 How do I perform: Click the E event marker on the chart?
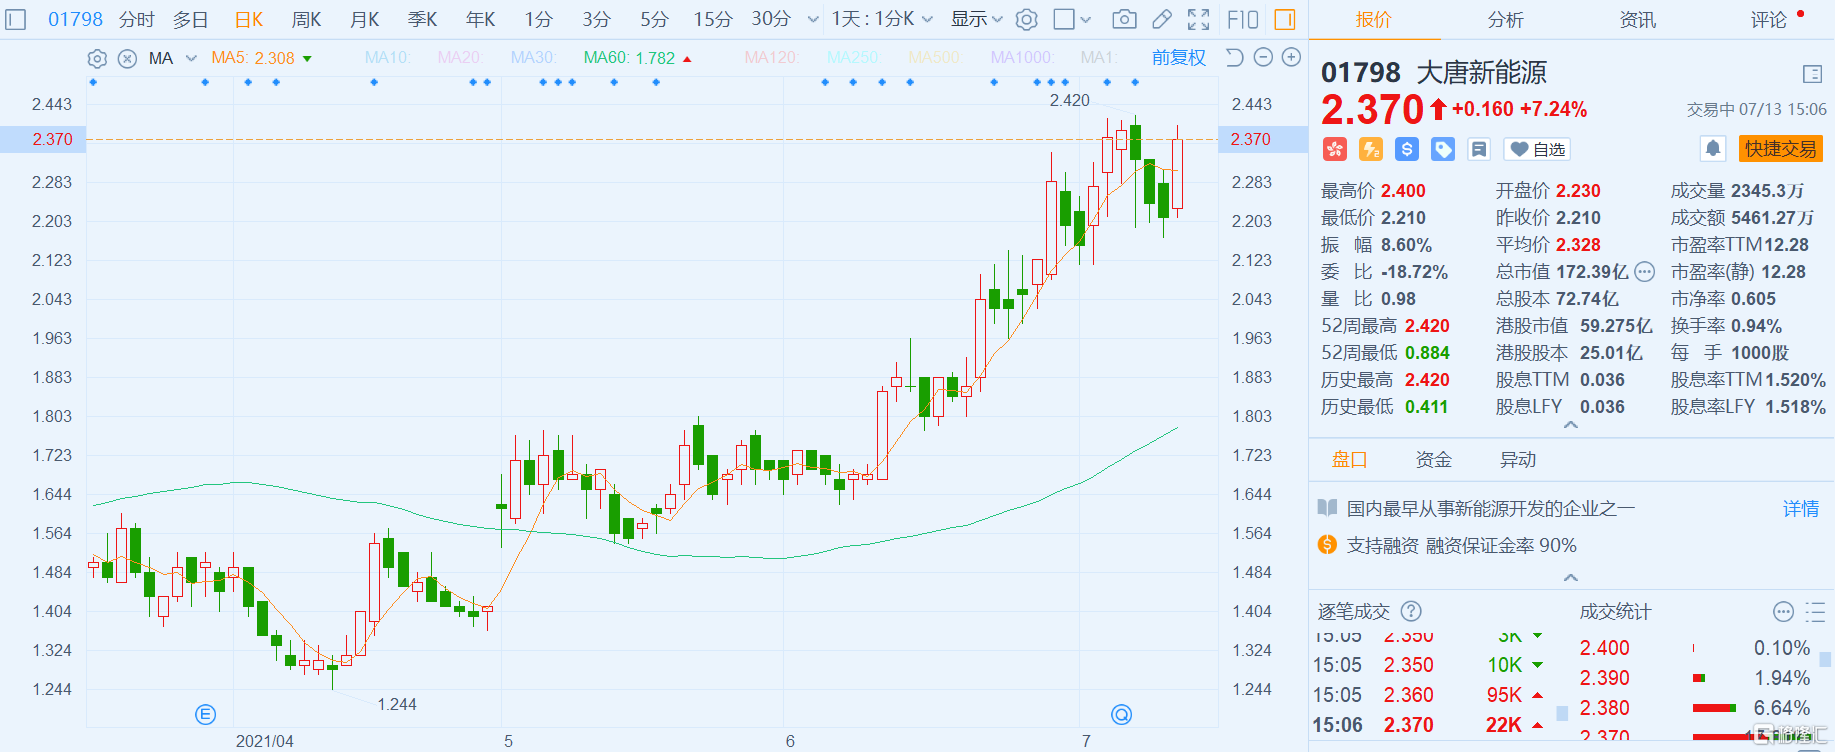(205, 714)
